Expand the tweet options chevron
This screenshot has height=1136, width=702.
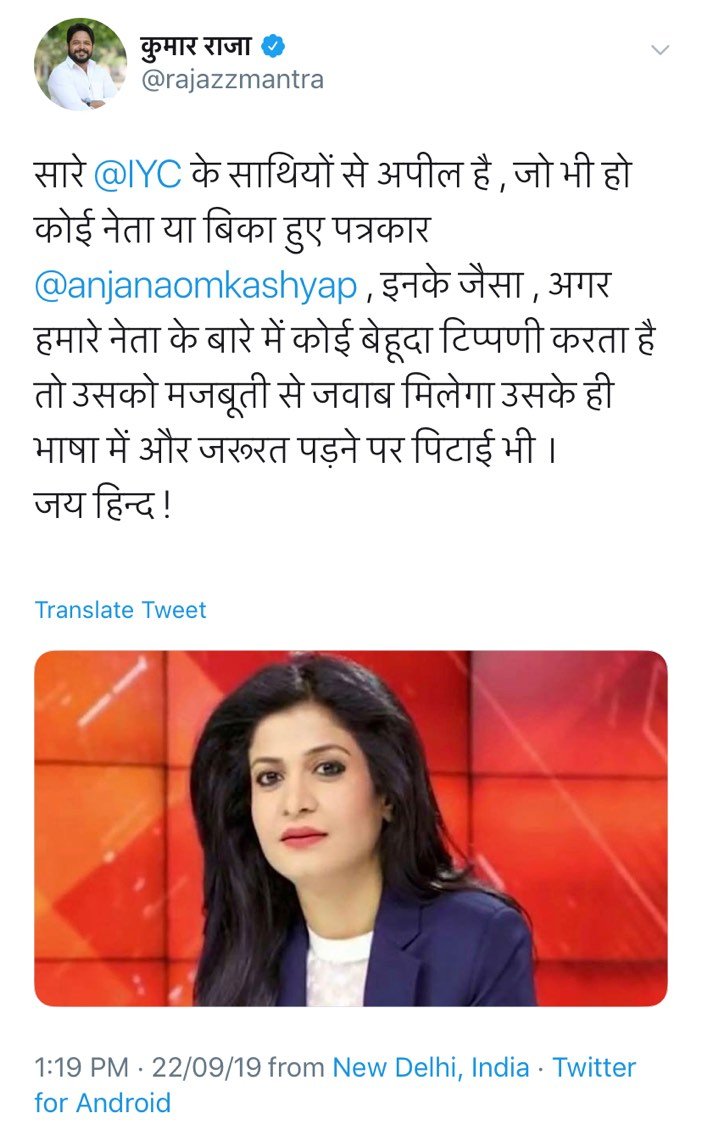[660, 50]
